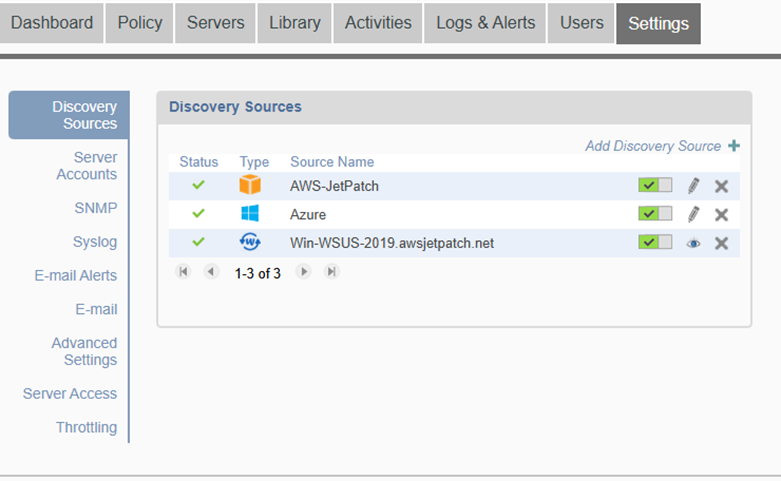781x481 pixels.
Task: Click the Add Discovery Source link
Action: click(x=653, y=146)
